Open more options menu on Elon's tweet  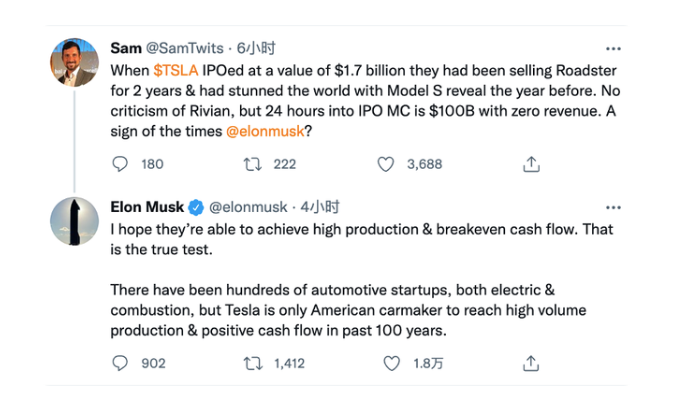click(613, 208)
